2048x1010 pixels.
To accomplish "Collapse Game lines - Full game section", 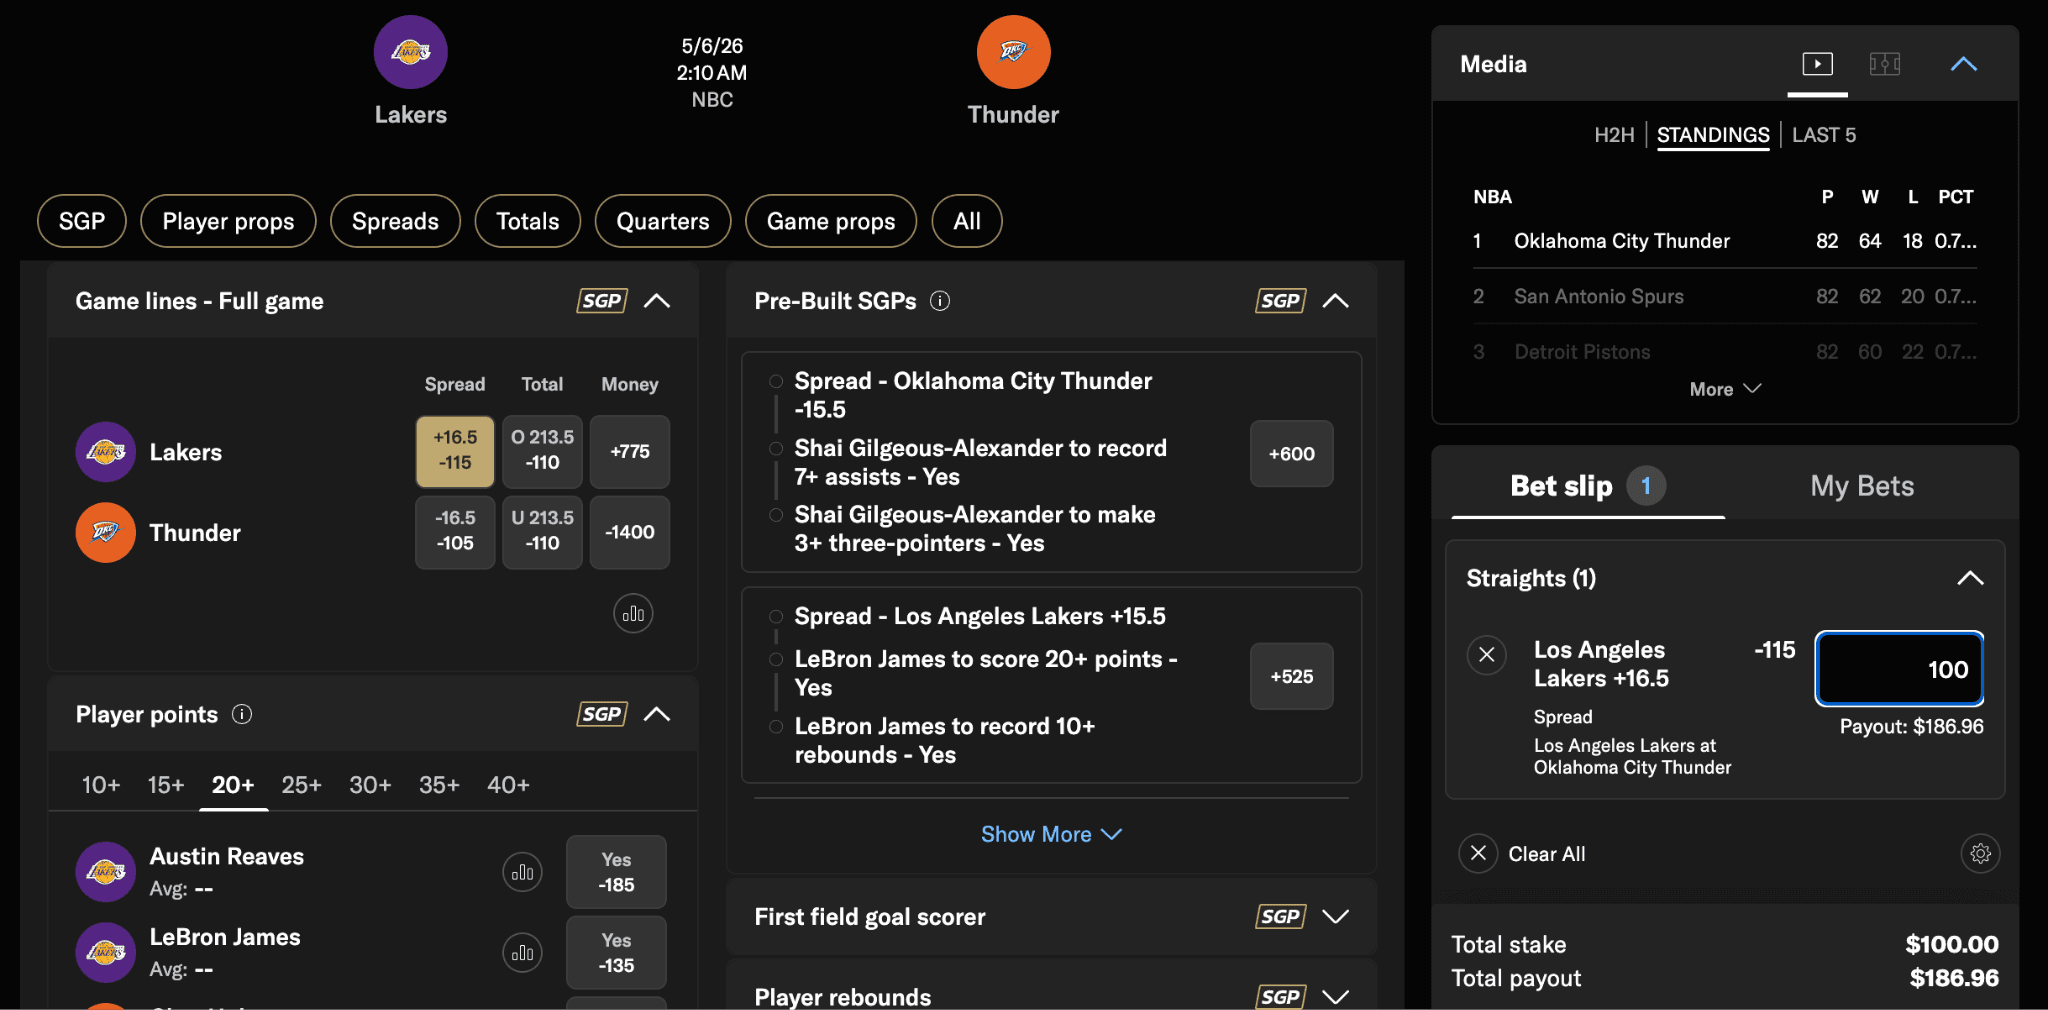I will point(657,301).
